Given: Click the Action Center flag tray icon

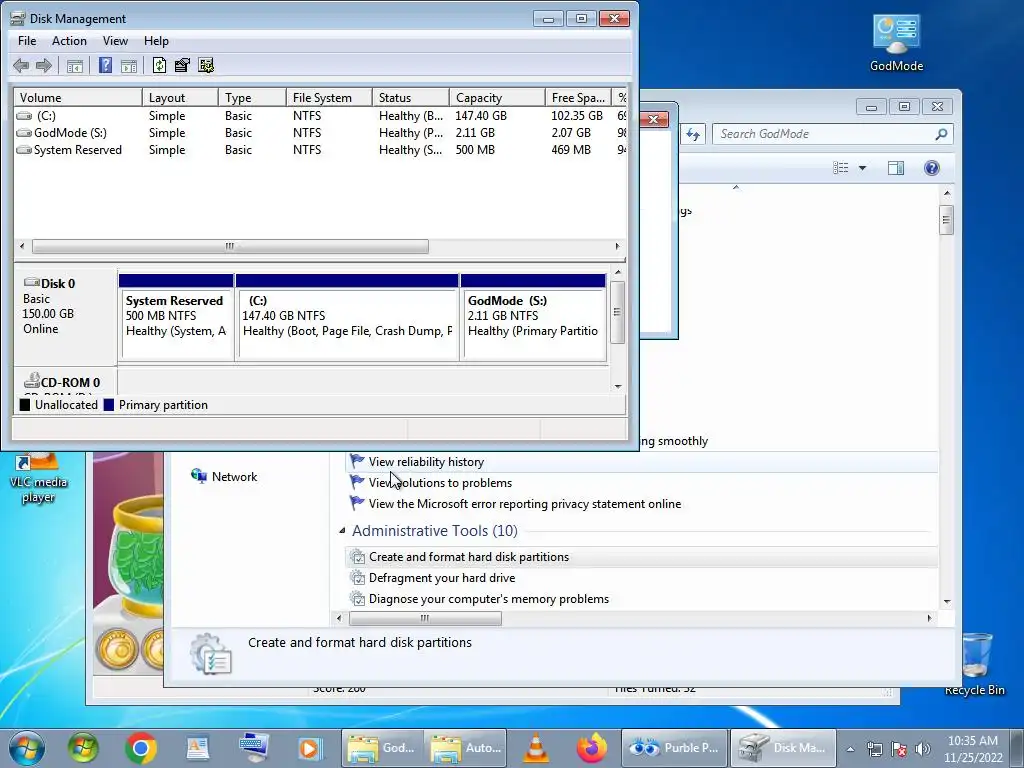Looking at the screenshot, I should point(899,749).
